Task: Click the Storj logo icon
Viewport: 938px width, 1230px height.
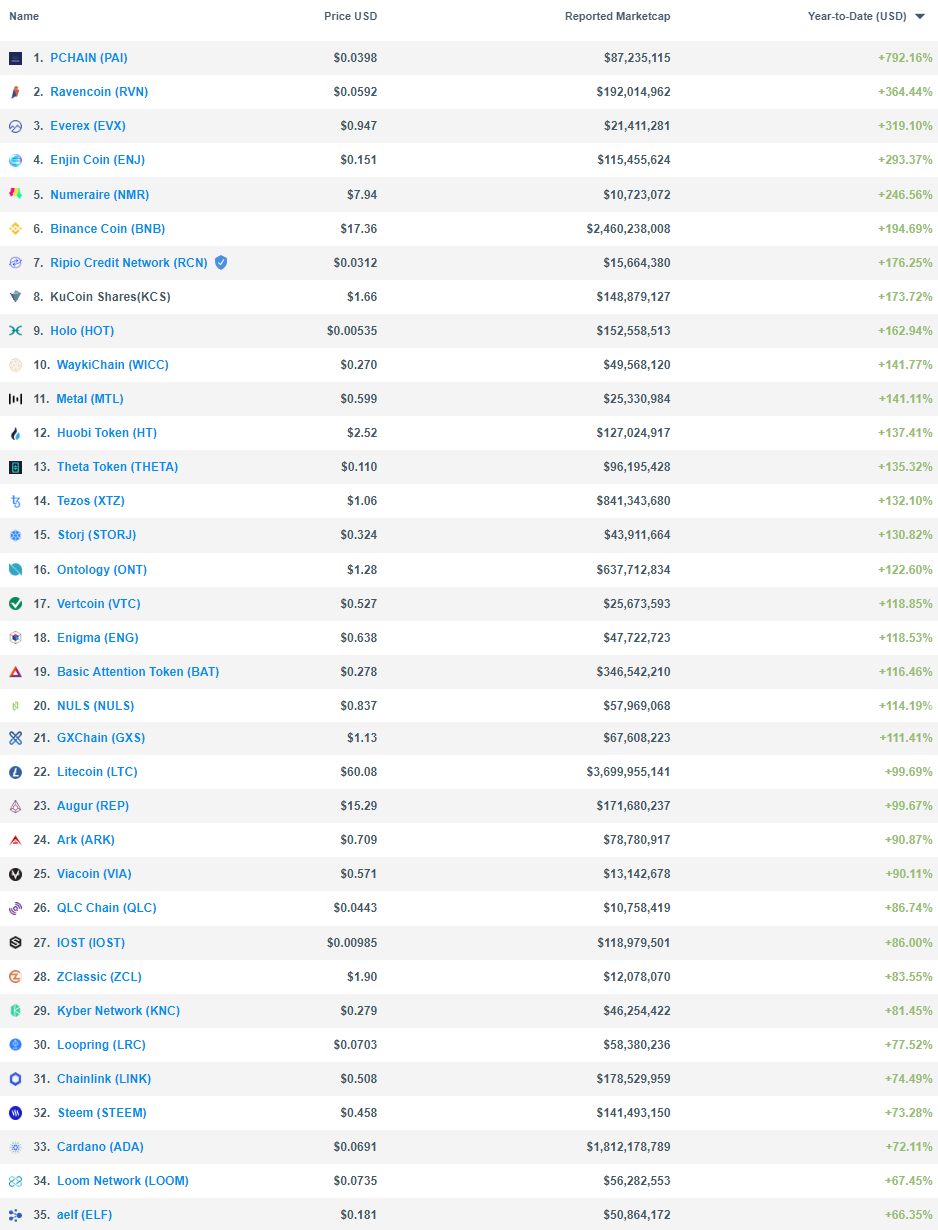Action: click(15, 535)
